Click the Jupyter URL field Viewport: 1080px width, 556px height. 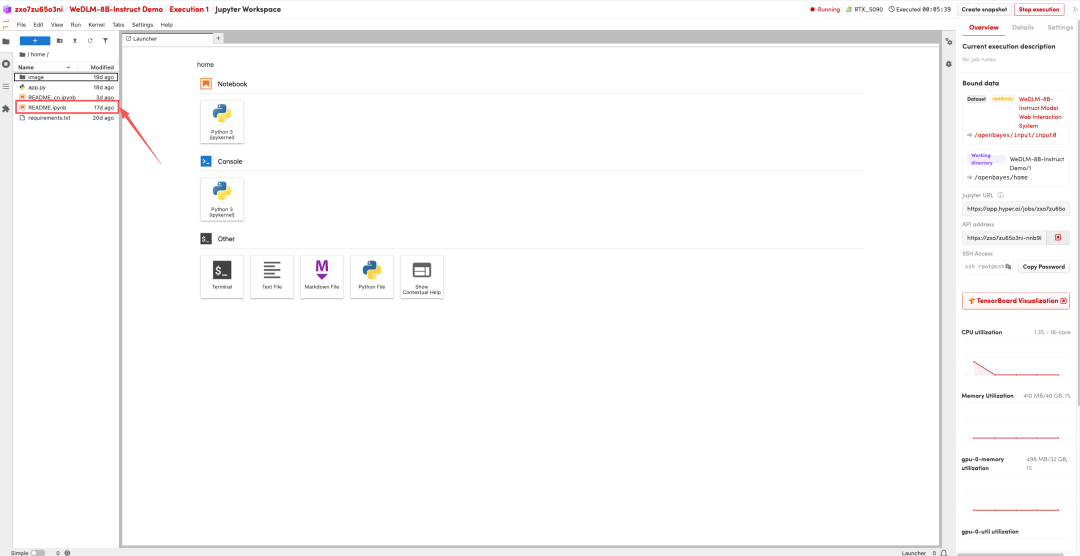[x=1015, y=209]
